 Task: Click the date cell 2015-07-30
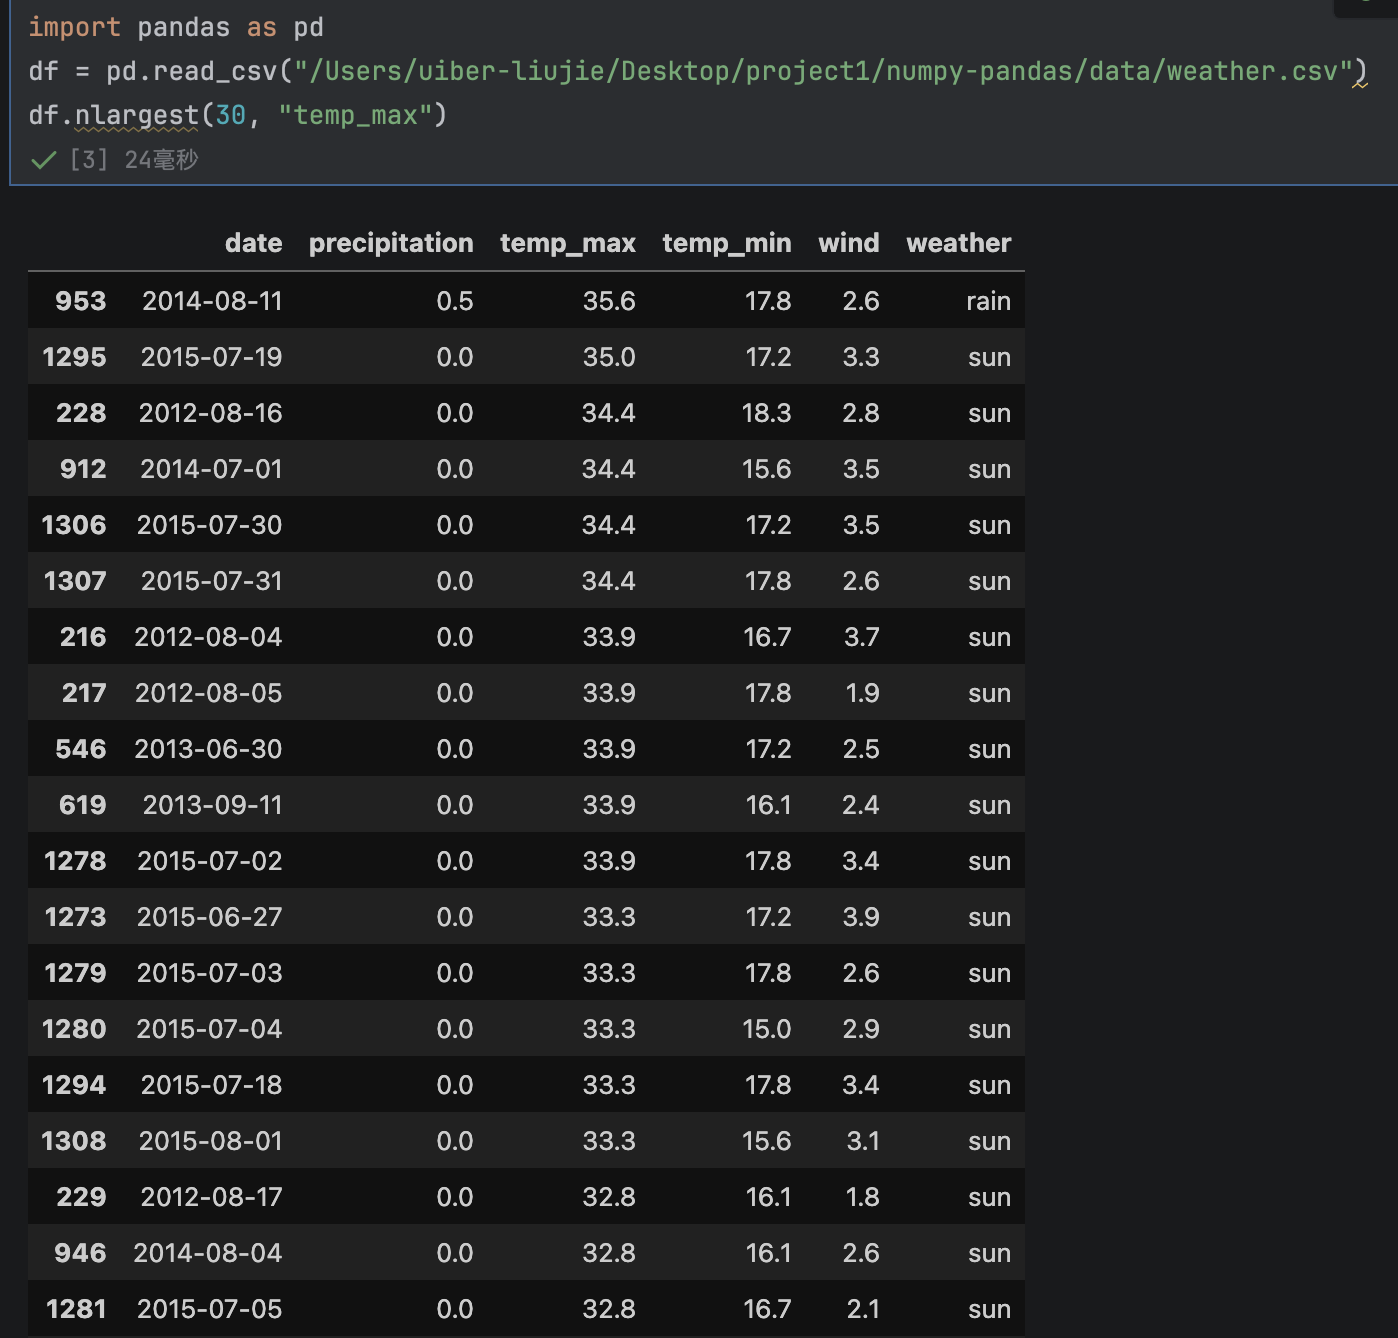click(209, 525)
